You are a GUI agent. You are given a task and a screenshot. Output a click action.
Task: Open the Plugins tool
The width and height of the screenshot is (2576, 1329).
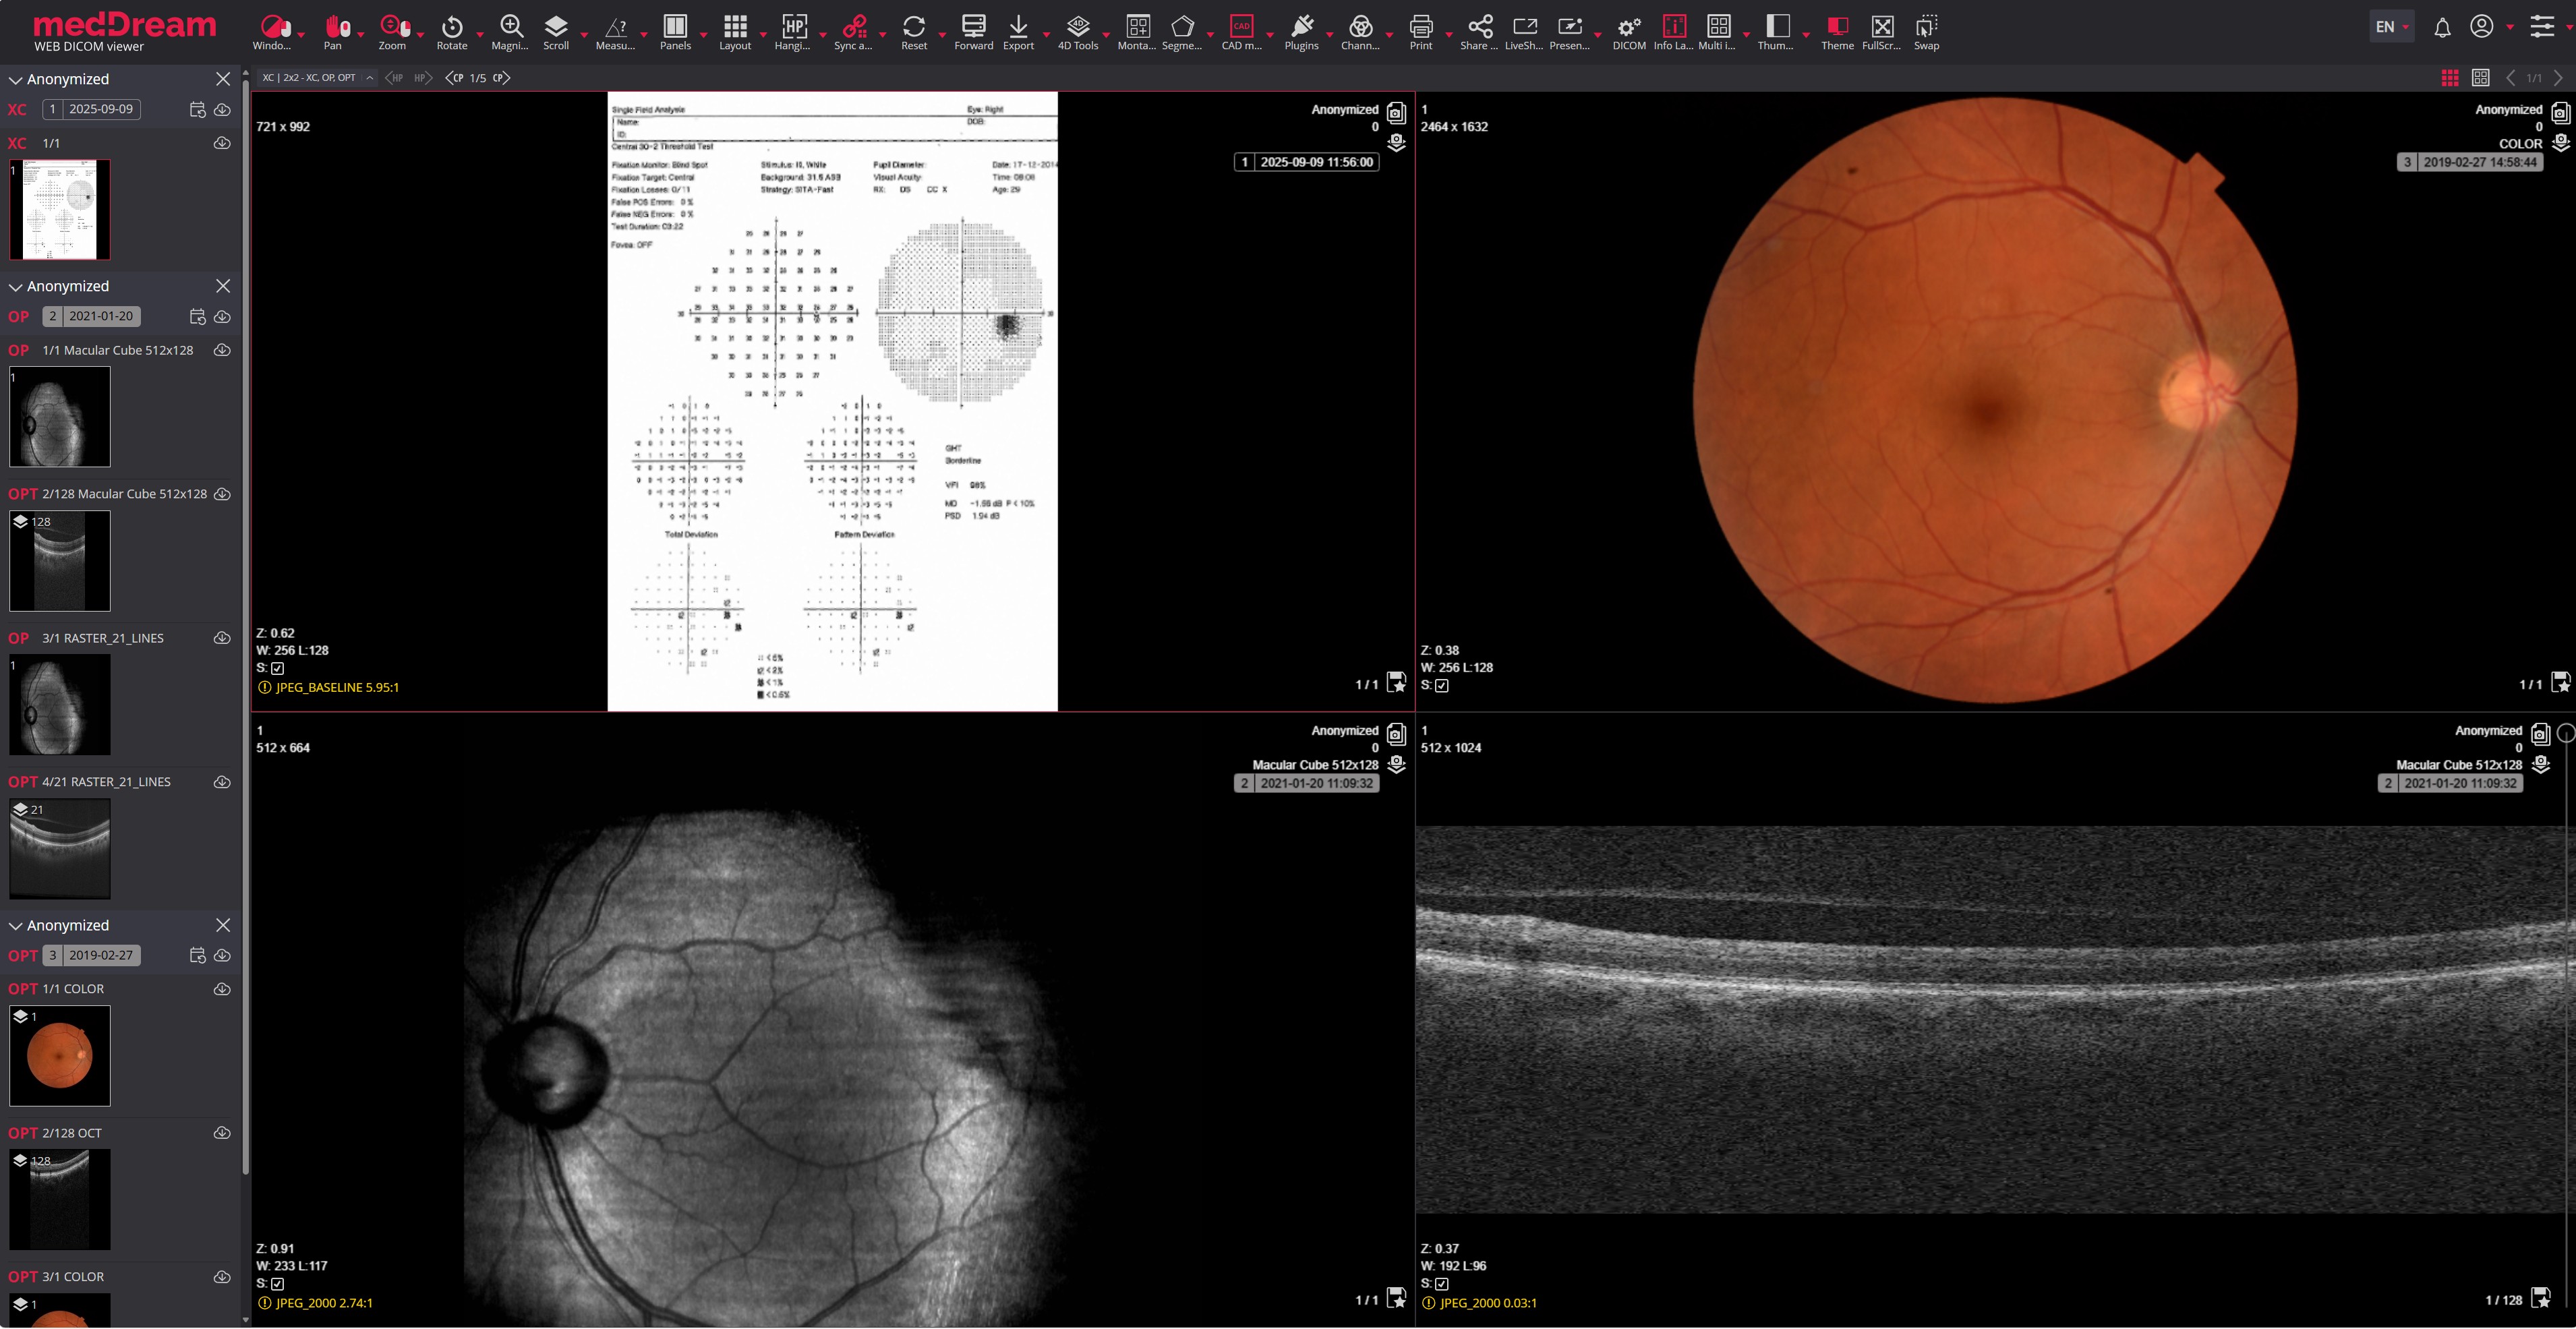(1301, 32)
